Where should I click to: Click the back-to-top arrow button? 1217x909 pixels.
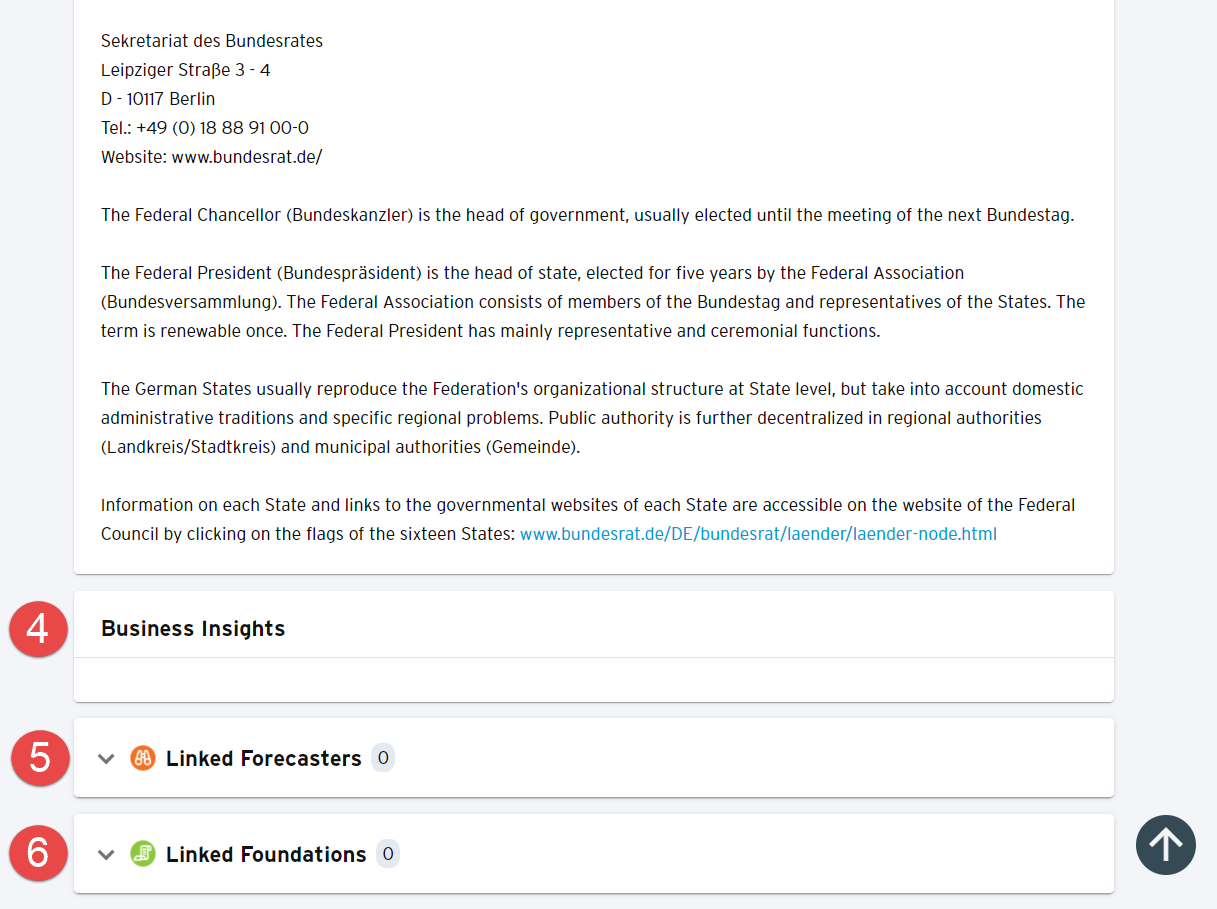click(1166, 845)
